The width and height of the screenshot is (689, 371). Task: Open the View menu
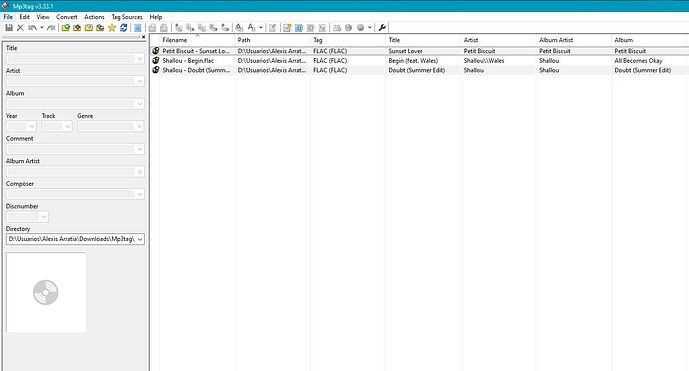[x=43, y=17]
